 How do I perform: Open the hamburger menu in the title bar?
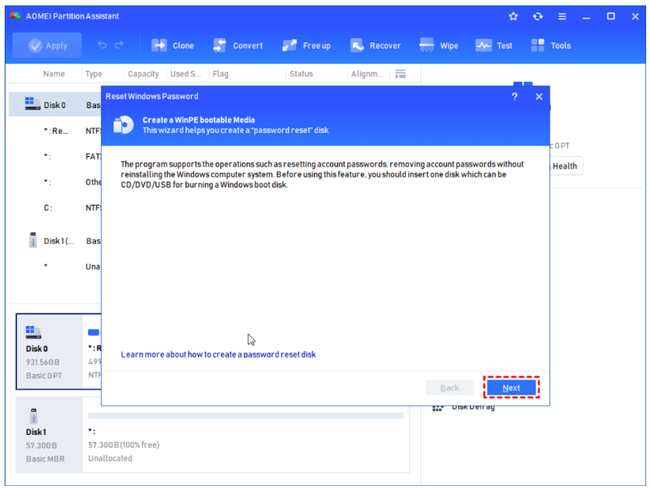tap(562, 16)
